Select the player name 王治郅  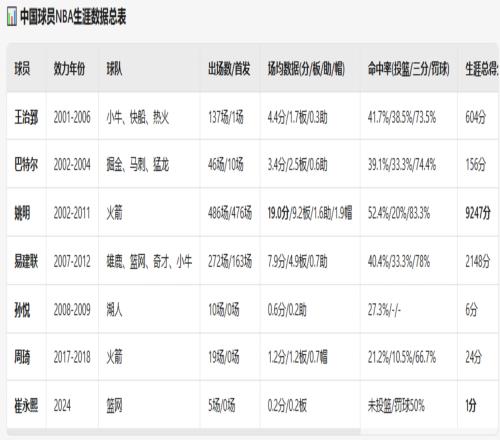26,117
